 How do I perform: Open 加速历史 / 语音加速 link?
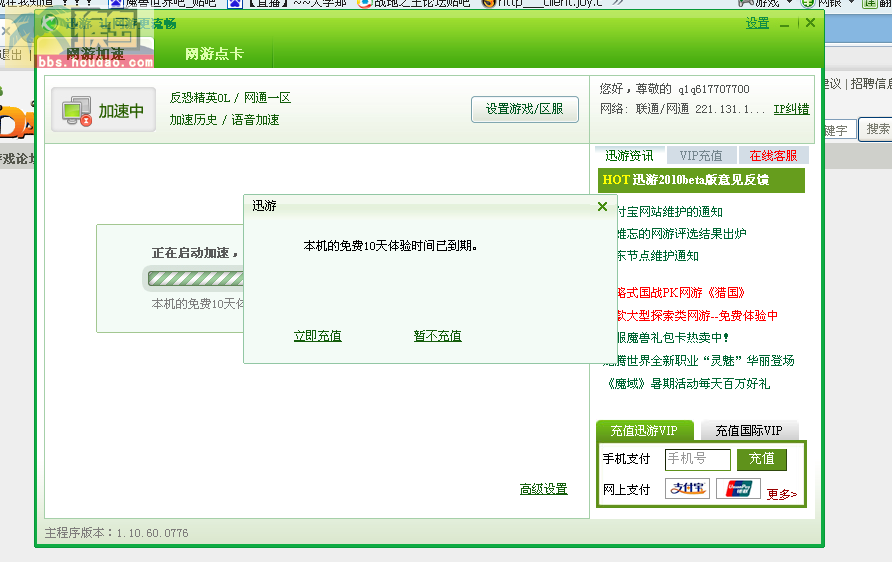click(x=224, y=120)
